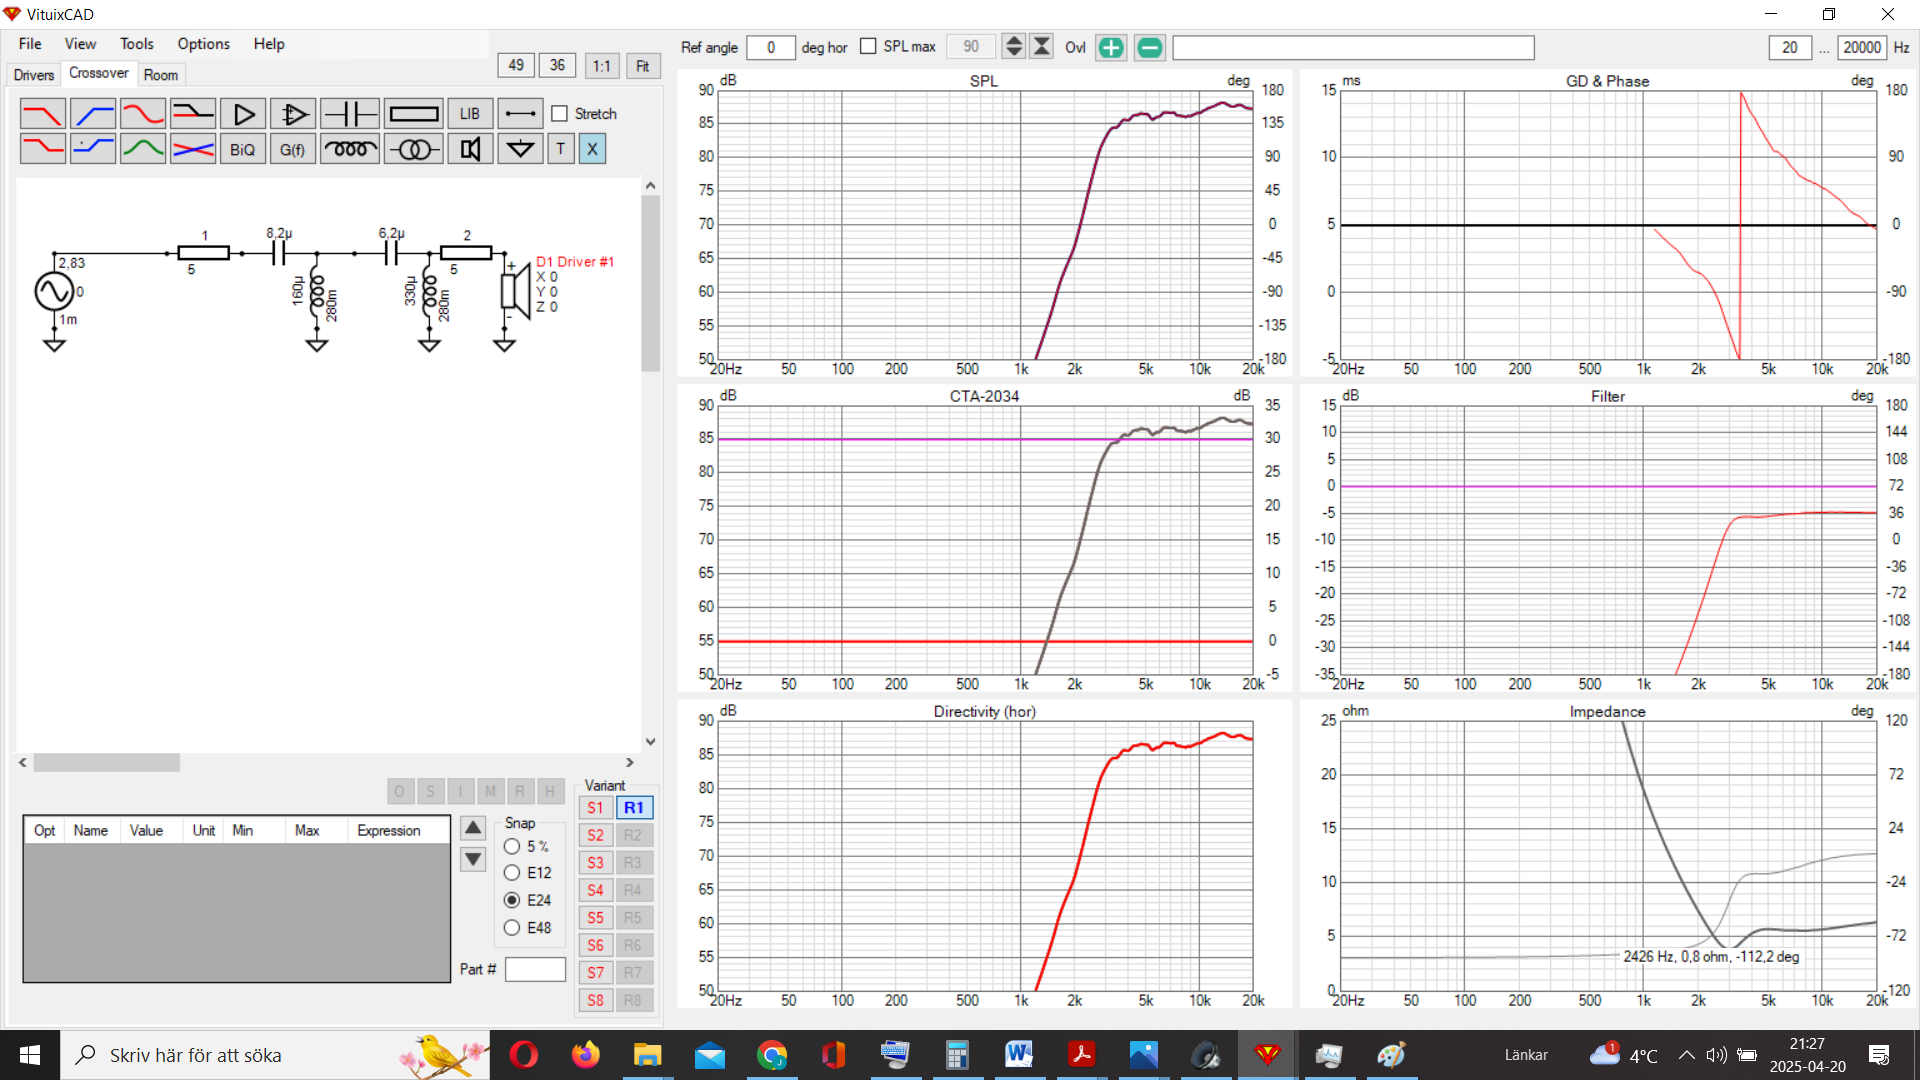Click the schematic vertical scrollbar thumb
The width and height of the screenshot is (1920, 1080).
(650, 284)
